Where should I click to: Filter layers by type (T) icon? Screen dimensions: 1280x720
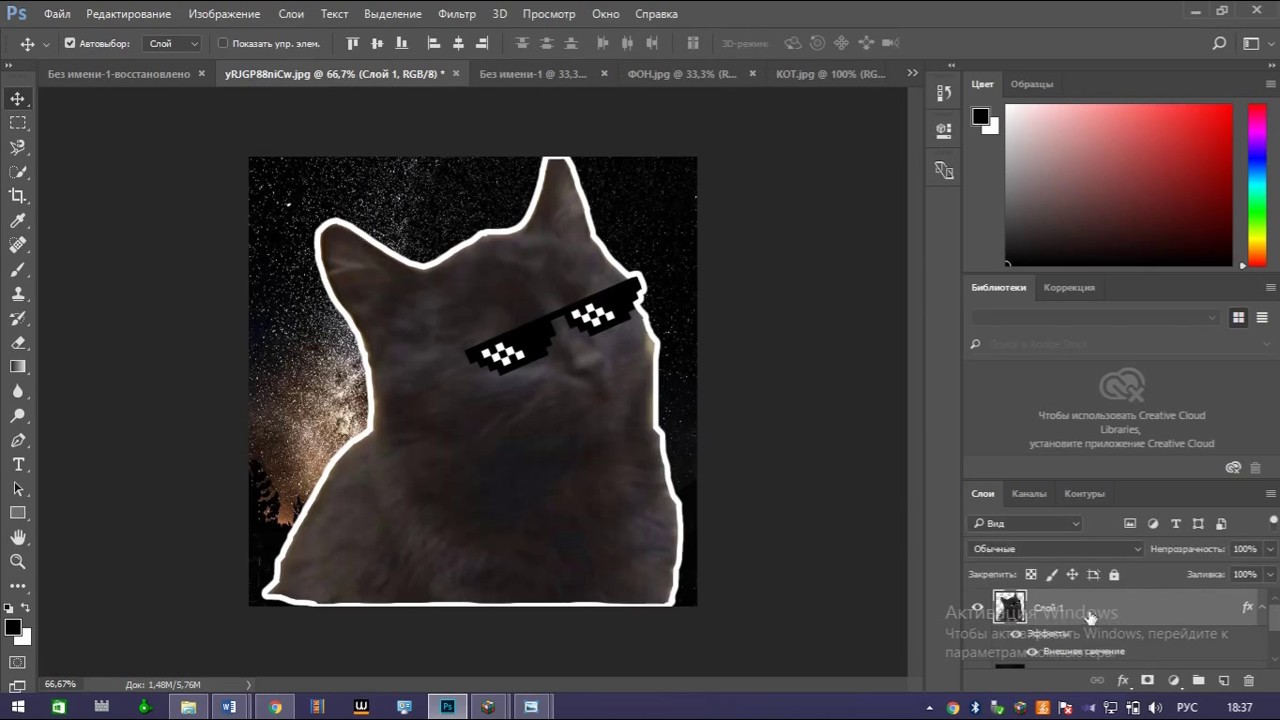pyautogui.click(x=1176, y=524)
